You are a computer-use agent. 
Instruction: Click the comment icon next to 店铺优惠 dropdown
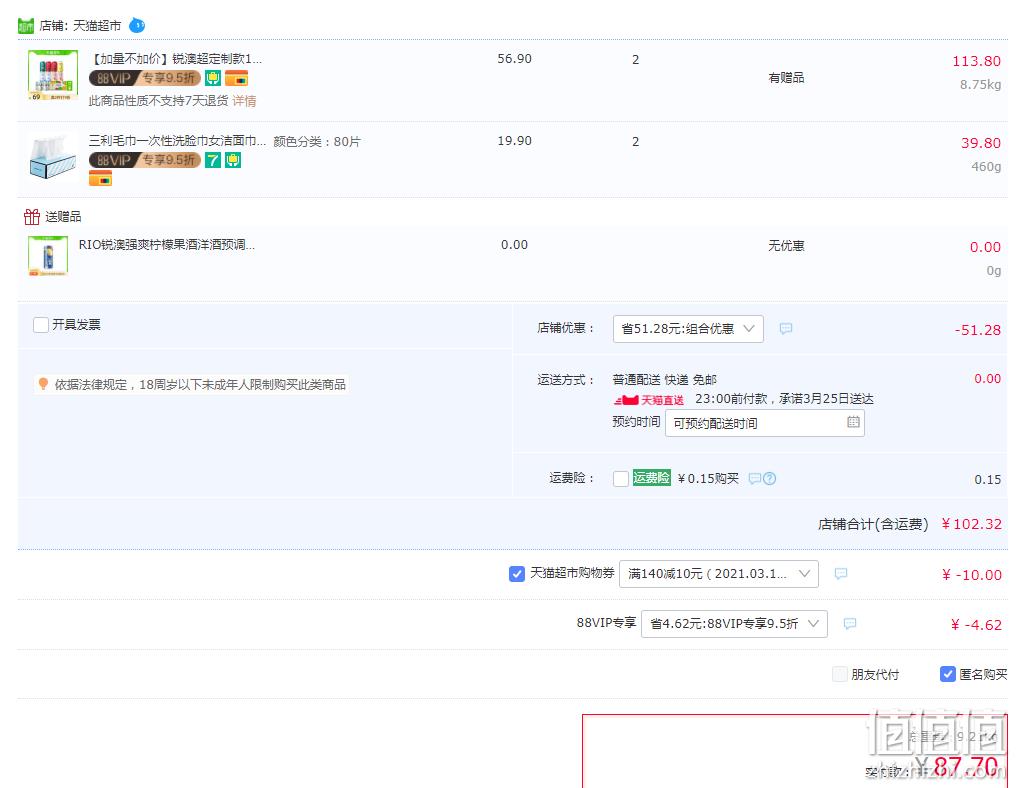point(786,329)
